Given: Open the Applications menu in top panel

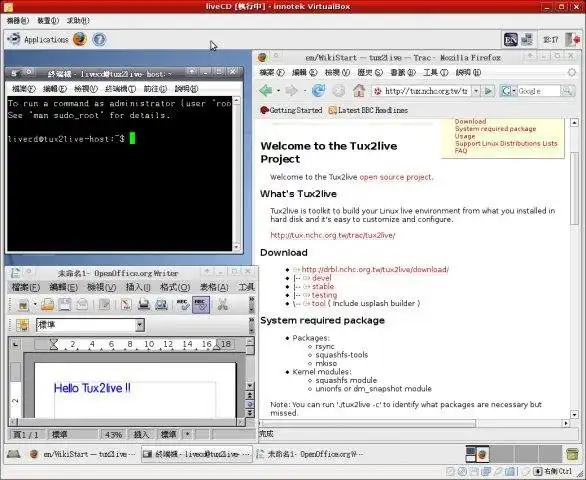Looking at the screenshot, I should tap(38, 39).
